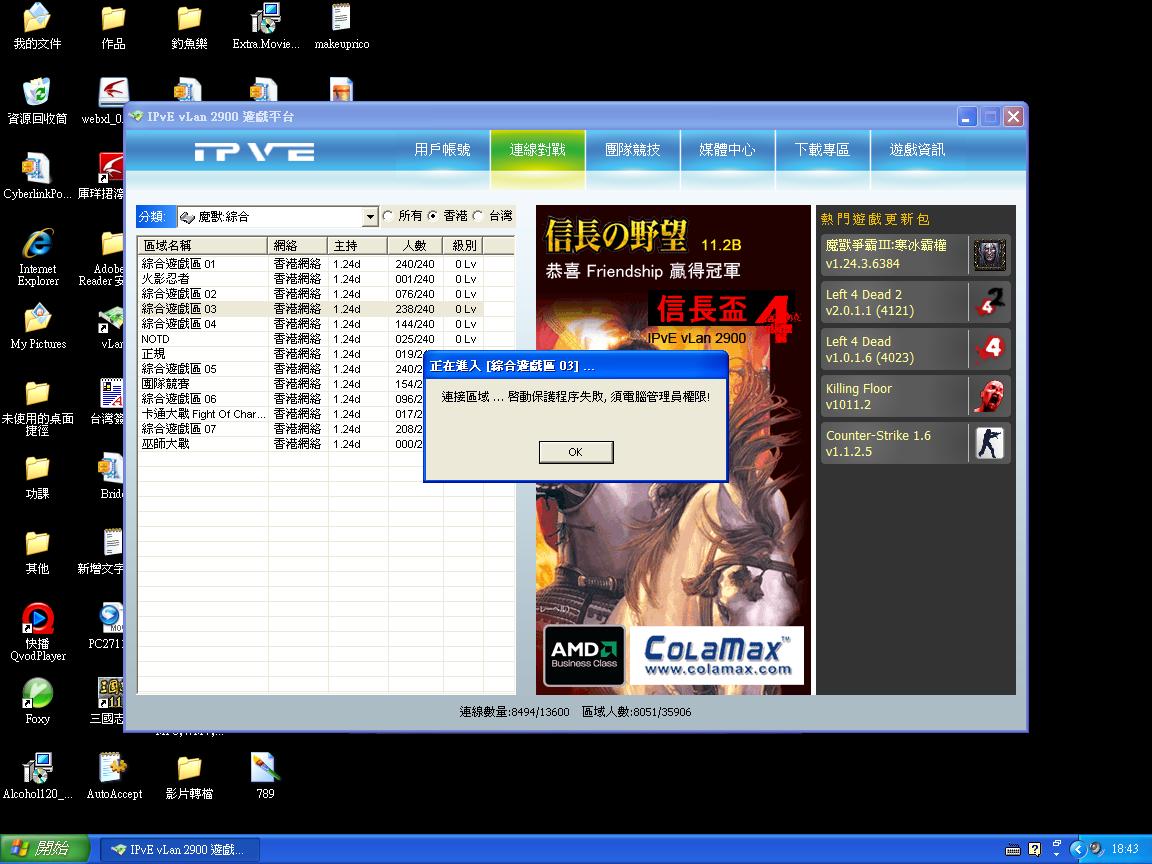Open makeuprico text file icon

(x=342, y=26)
